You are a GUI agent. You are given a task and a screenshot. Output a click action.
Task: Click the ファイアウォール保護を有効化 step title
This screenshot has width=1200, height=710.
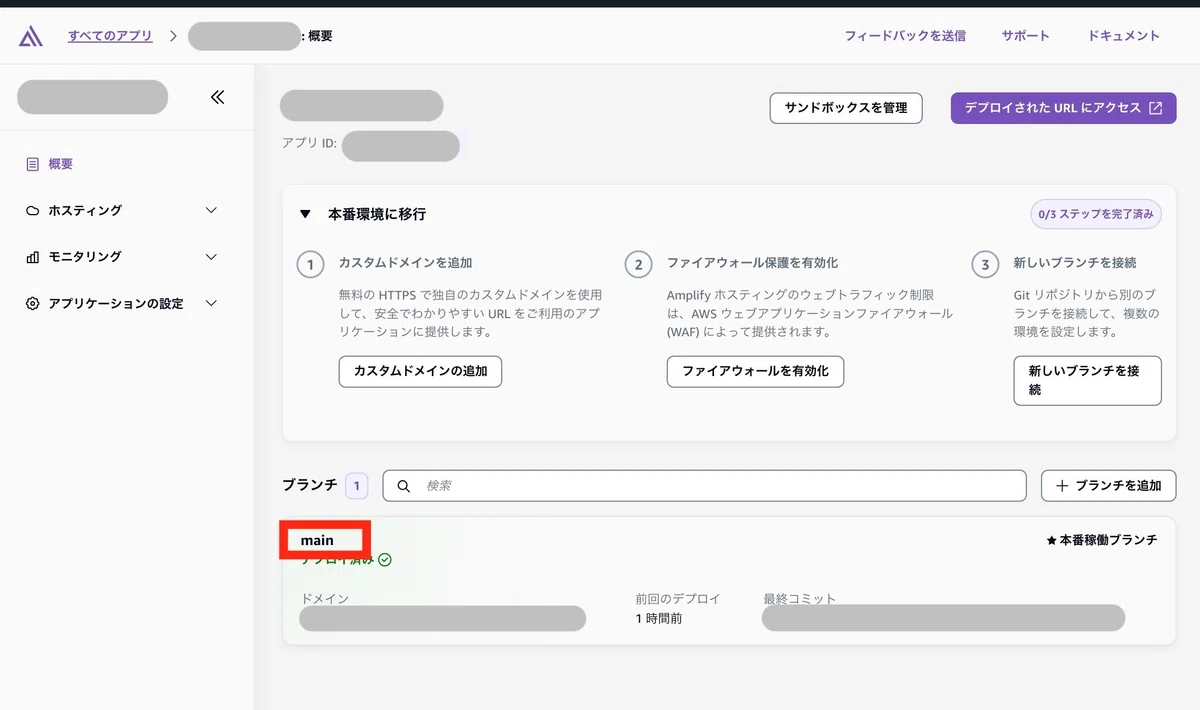click(x=753, y=263)
